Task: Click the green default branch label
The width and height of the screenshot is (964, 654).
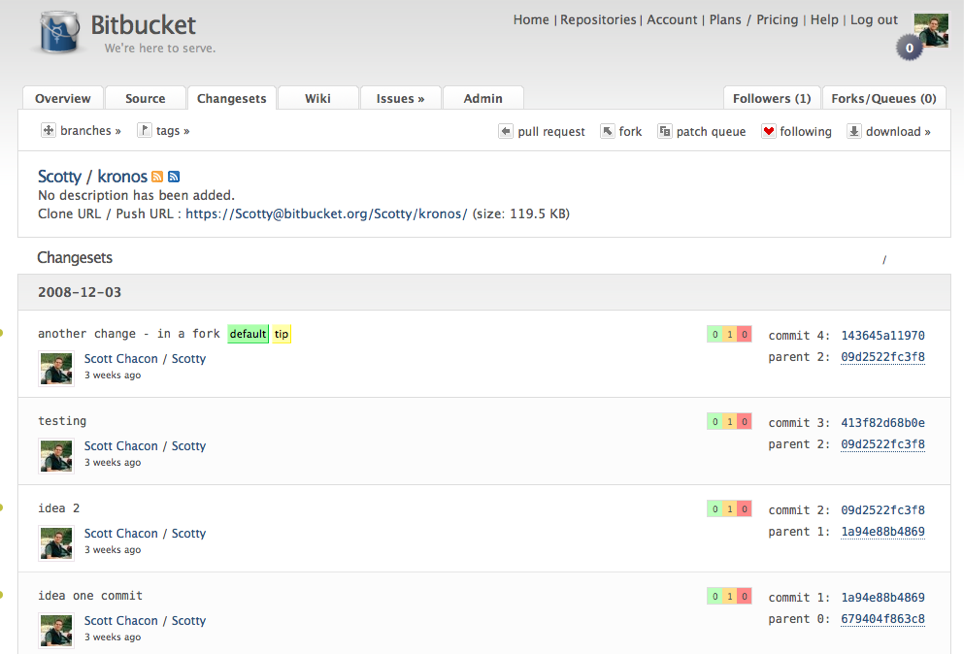Action: click(x=248, y=334)
